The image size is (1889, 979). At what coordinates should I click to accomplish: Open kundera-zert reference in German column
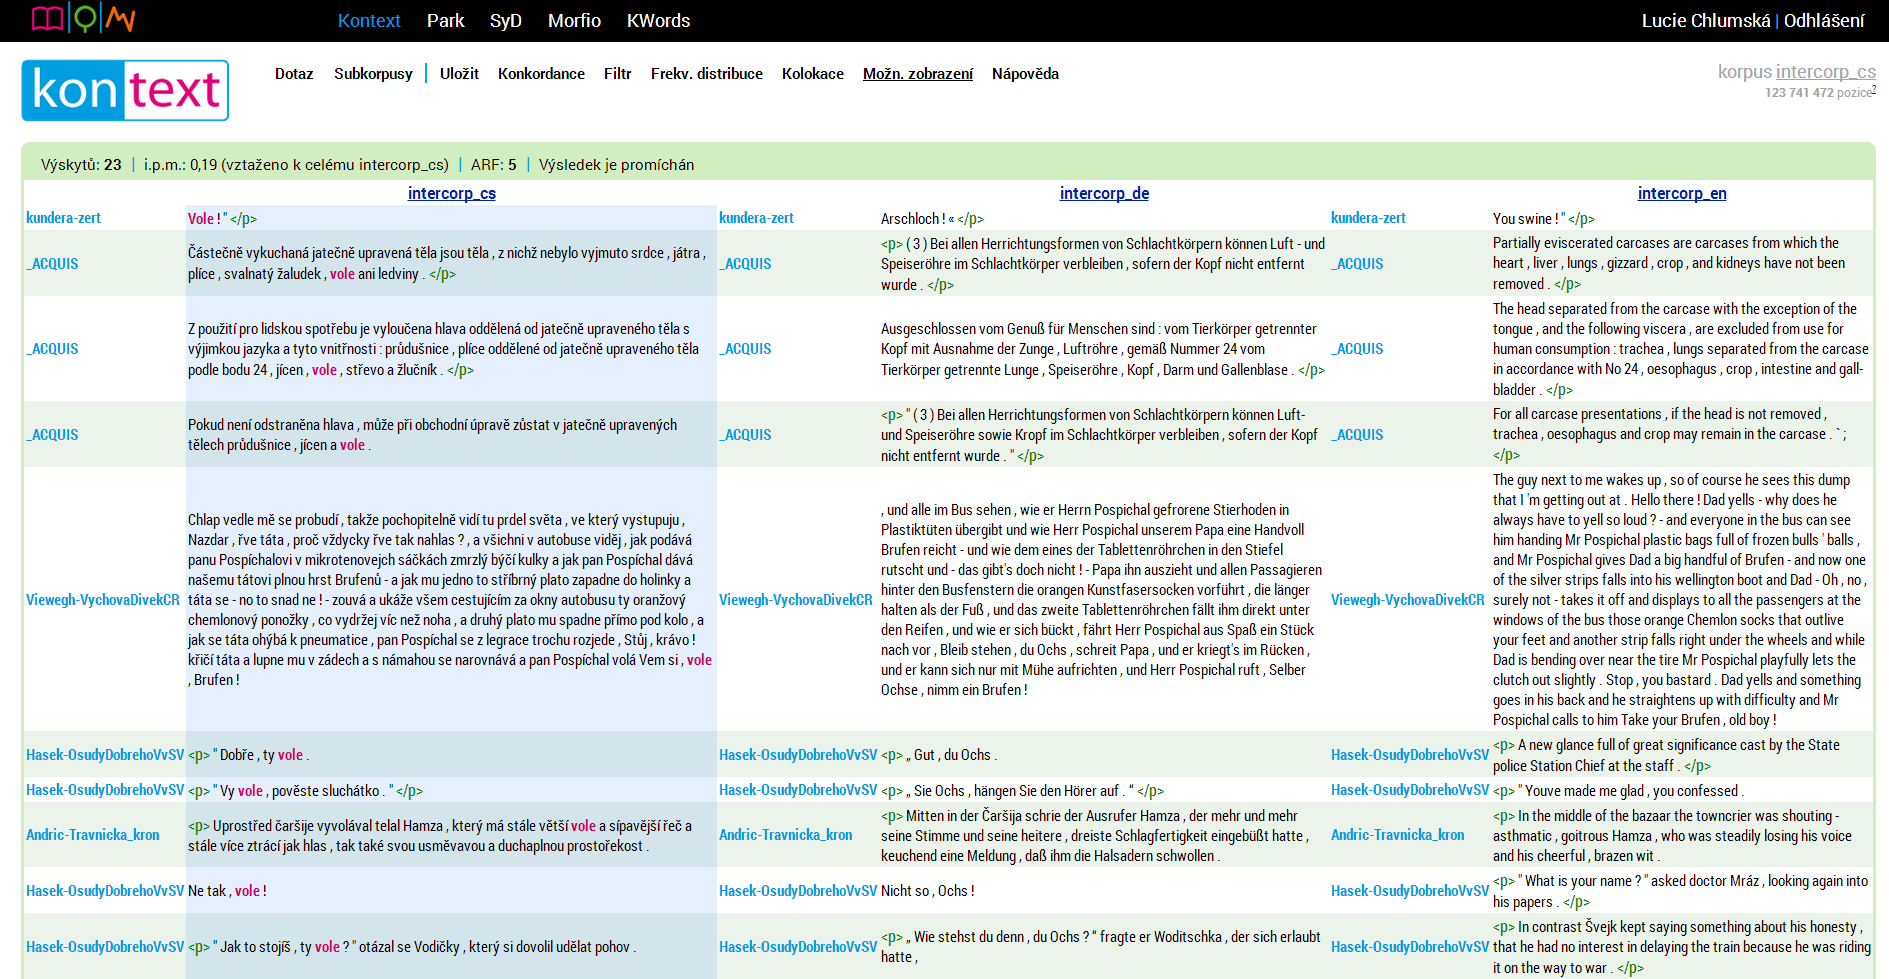click(756, 218)
